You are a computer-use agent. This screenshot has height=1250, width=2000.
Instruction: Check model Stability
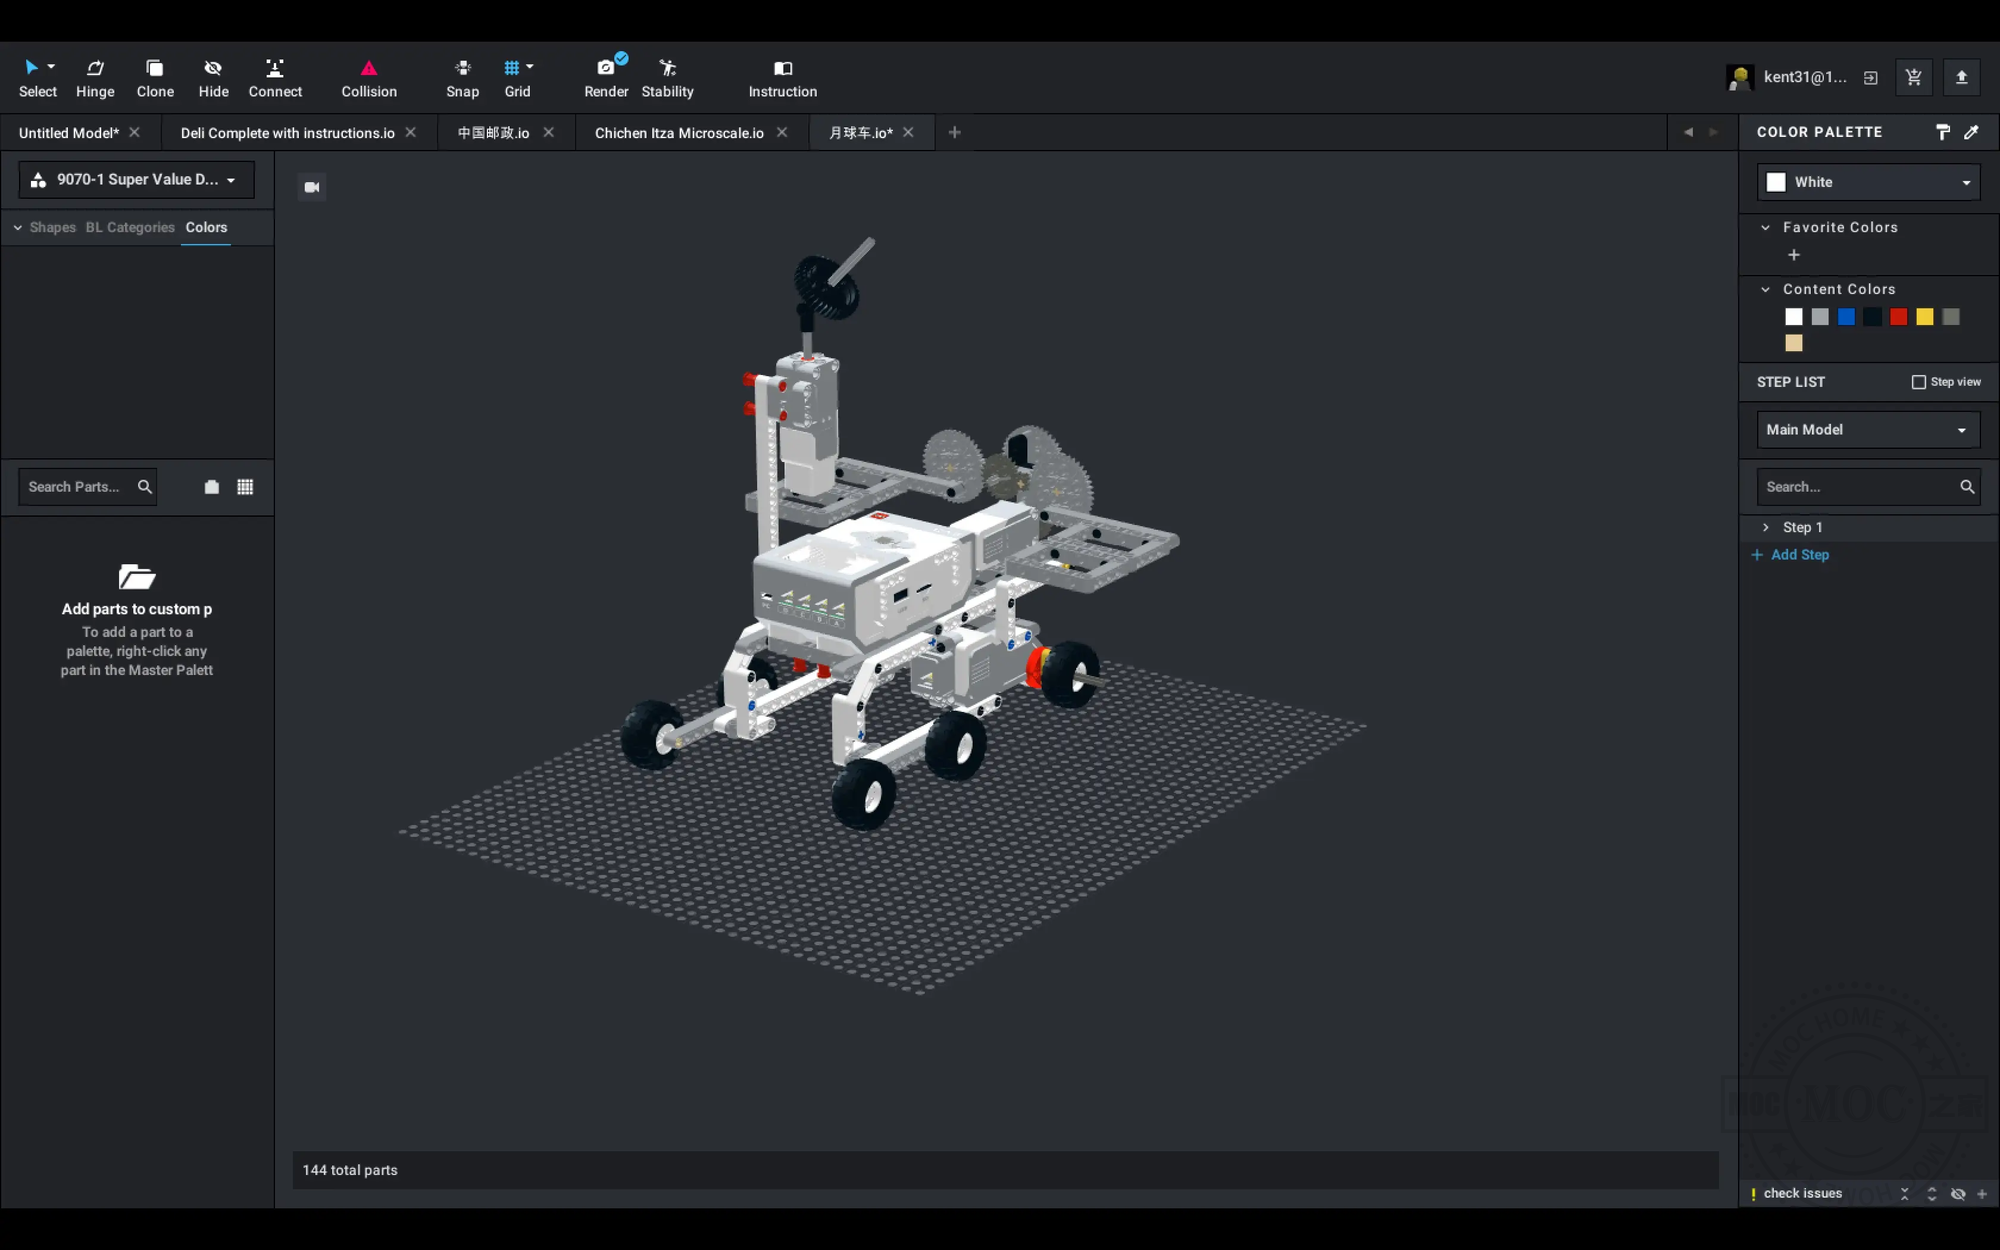(x=667, y=76)
